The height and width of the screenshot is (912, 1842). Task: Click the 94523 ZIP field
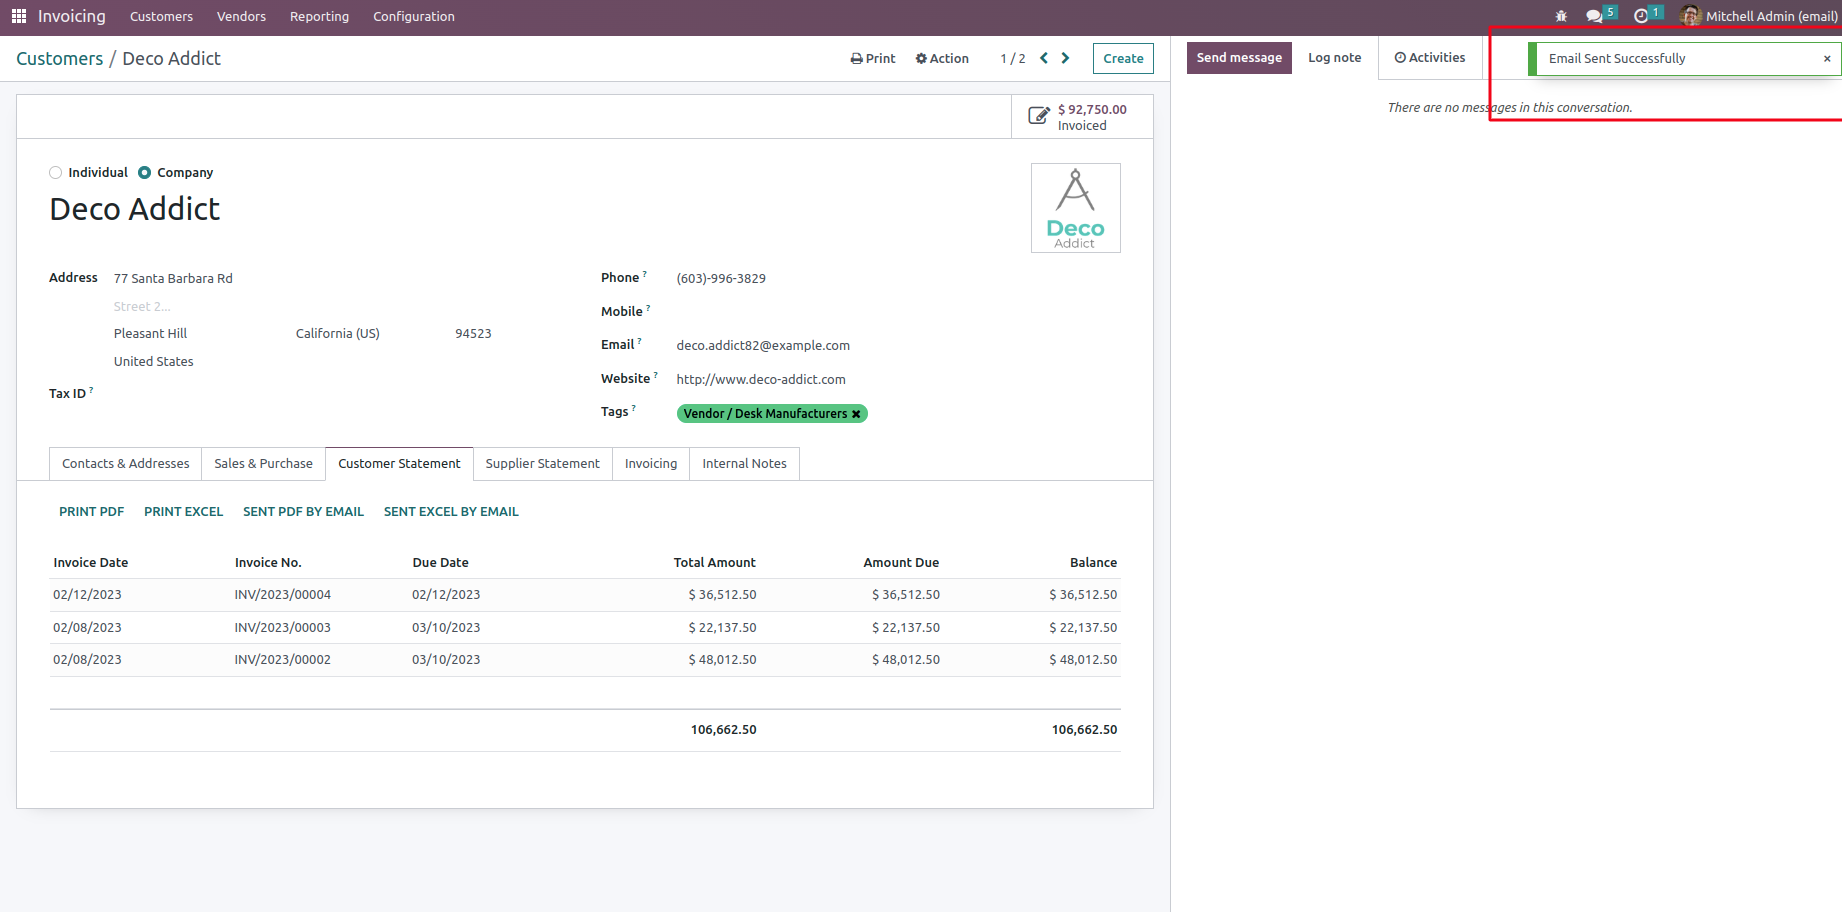pos(473,334)
